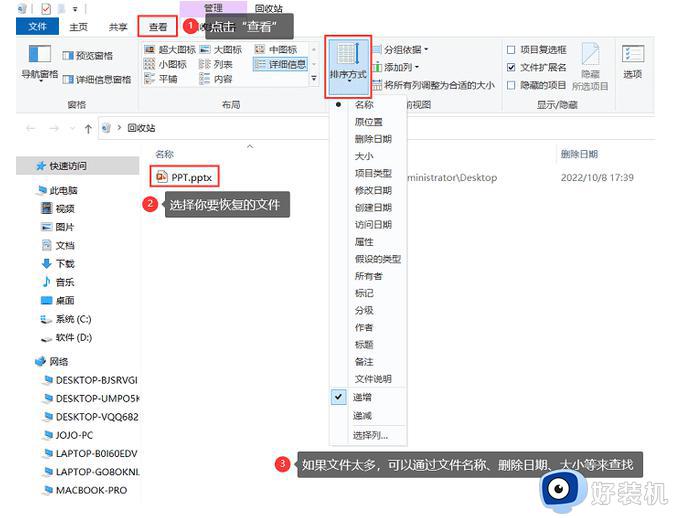This screenshot has width=676, height=518.
Task: Sort by 访问日期
Action: [x=373, y=225]
